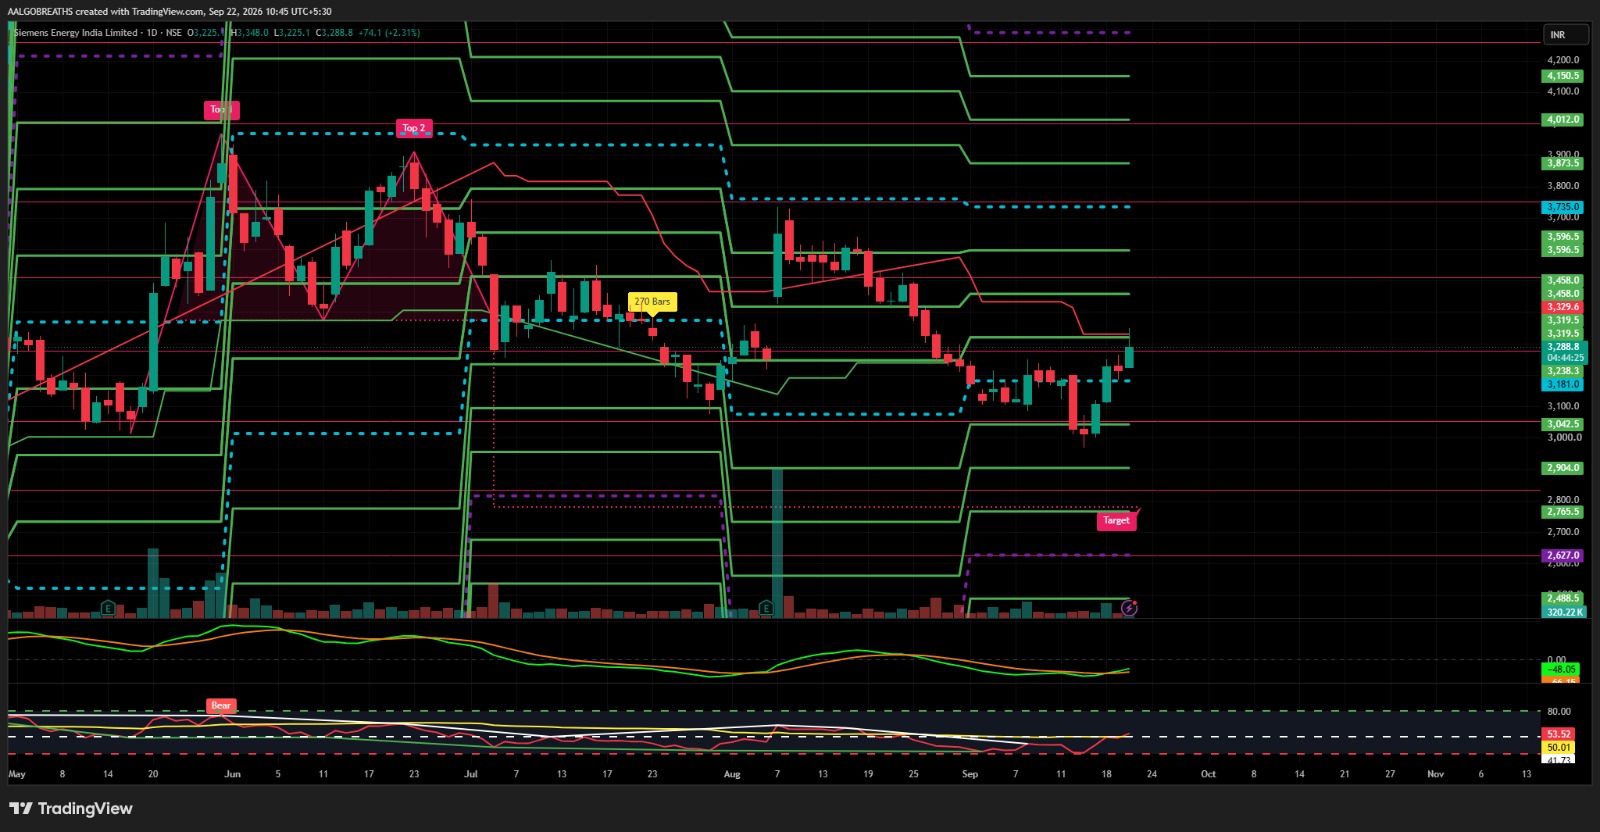Viewport: 1600px width, 832px height.
Task: Click the volume label 320.22K
Action: [1564, 612]
